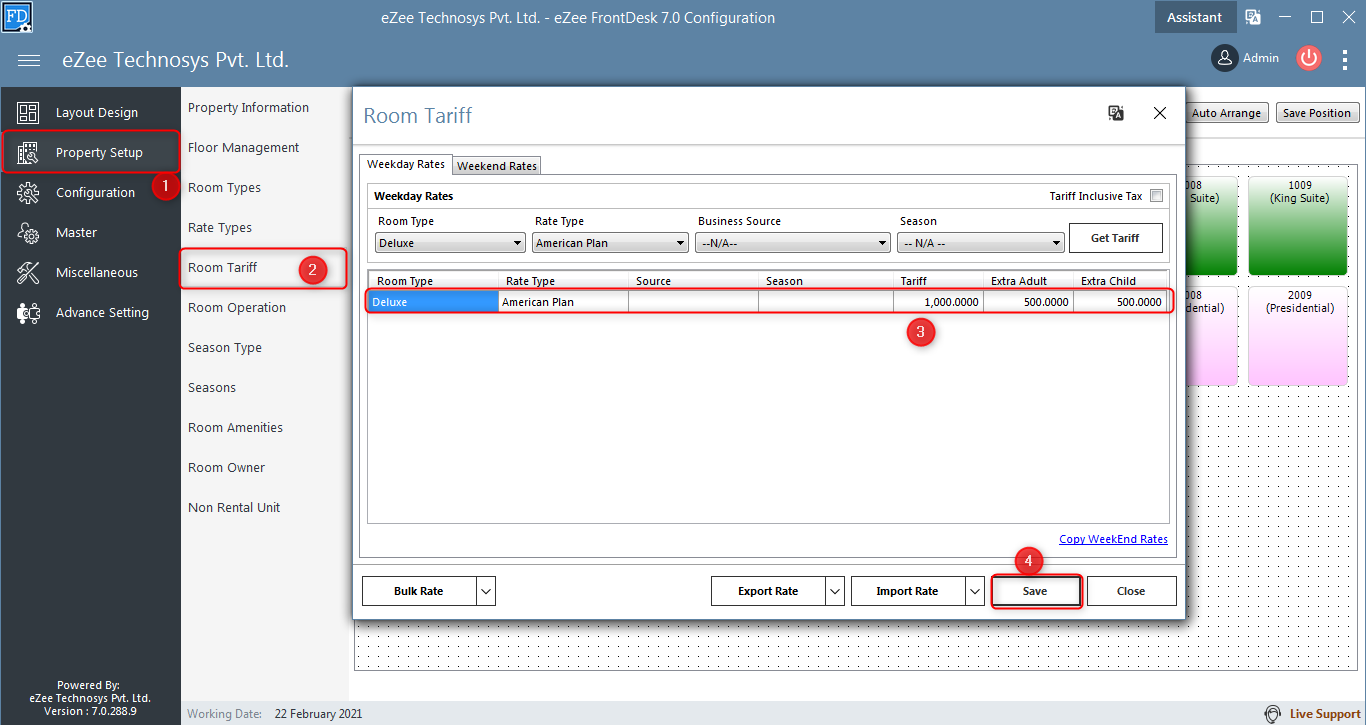Click the Advance Setting icon
The height and width of the screenshot is (725, 1366).
28,313
